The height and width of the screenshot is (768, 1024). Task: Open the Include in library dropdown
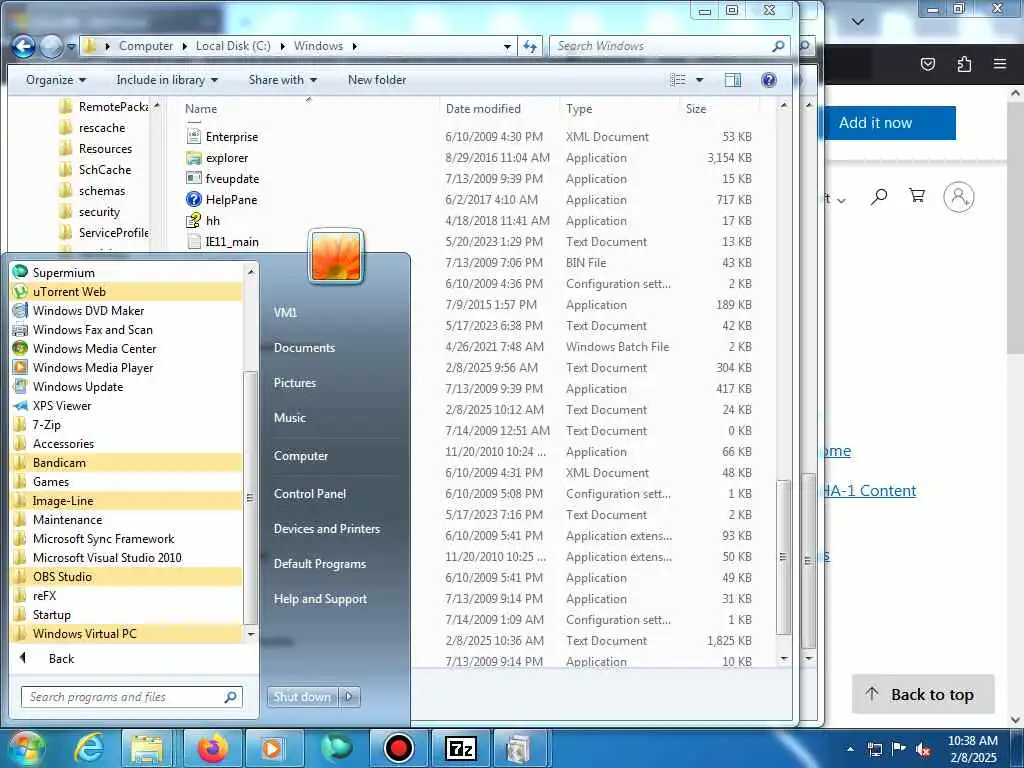click(167, 80)
